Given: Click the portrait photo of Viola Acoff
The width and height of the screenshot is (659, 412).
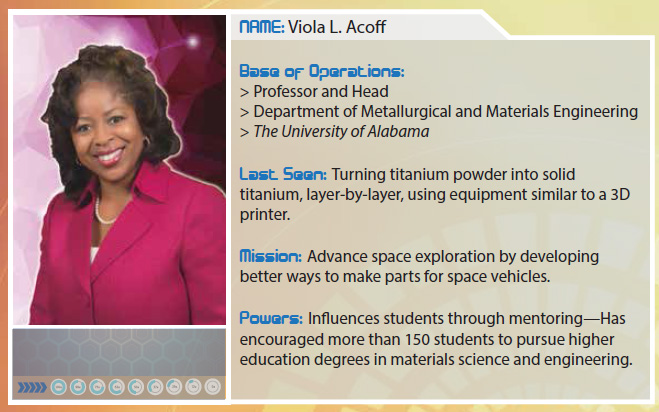Looking at the screenshot, I should 119,170.
